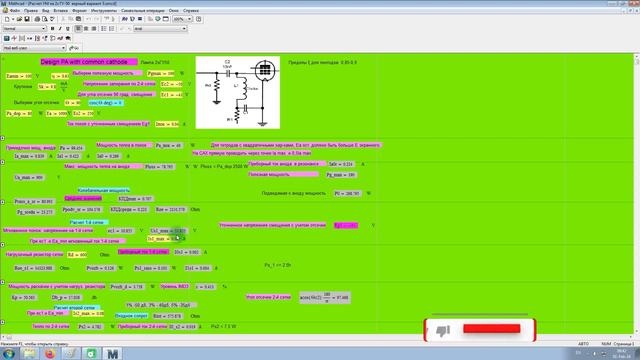Viewport: 640px width, 360px height.
Task: Click the Insert Unit icon
Action: pyautogui.click(x=132, y=19)
